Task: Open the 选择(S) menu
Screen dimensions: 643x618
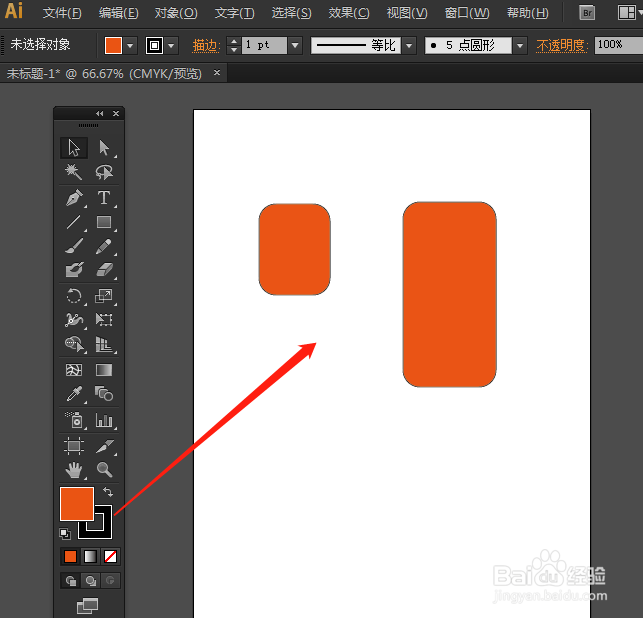Action: point(292,13)
